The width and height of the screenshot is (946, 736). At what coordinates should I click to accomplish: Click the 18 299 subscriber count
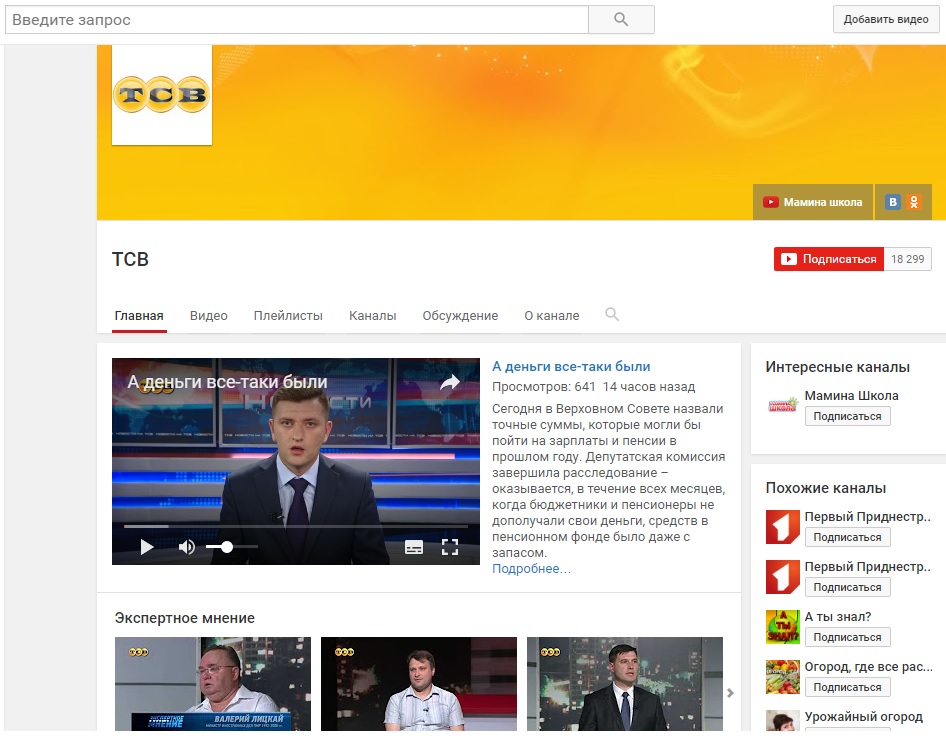[x=907, y=259]
